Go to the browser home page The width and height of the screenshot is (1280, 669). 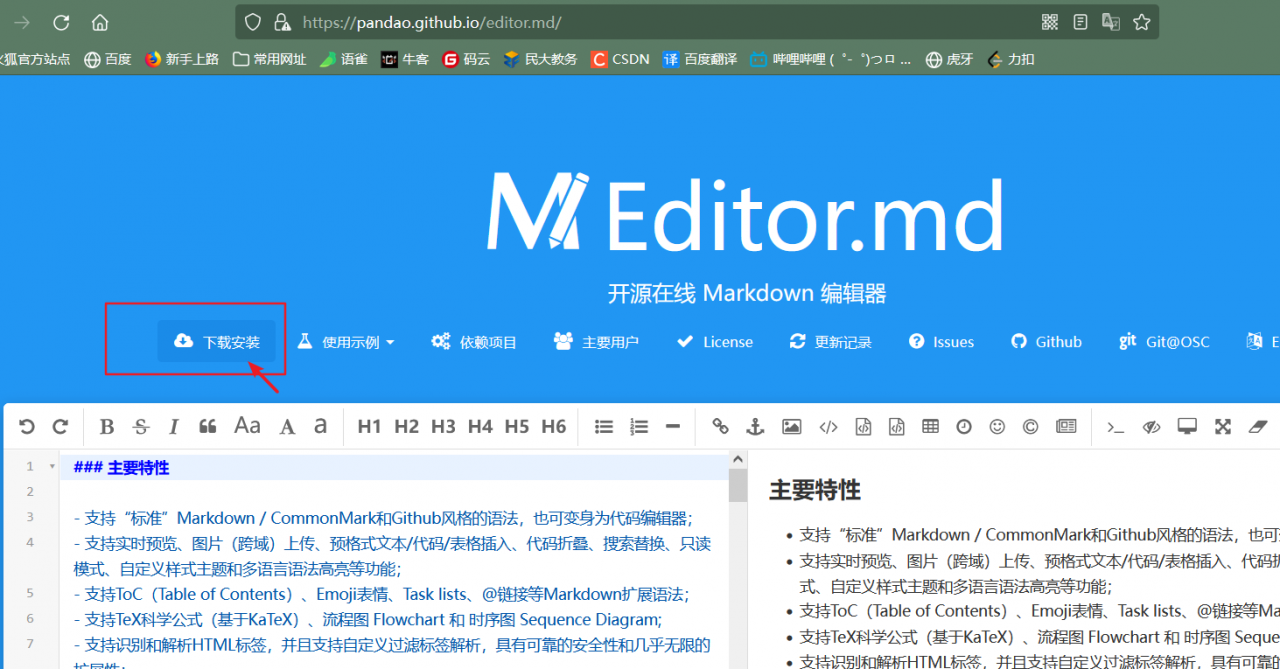[x=100, y=22]
